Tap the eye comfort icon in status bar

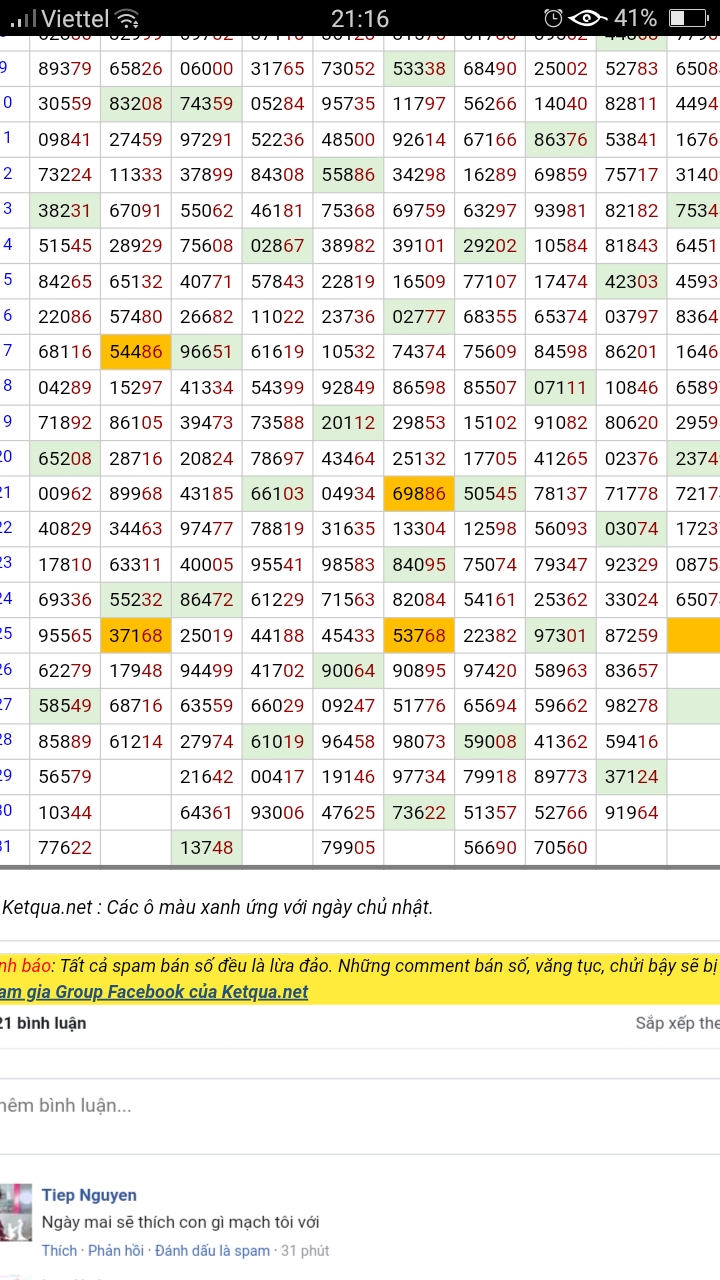tap(587, 18)
